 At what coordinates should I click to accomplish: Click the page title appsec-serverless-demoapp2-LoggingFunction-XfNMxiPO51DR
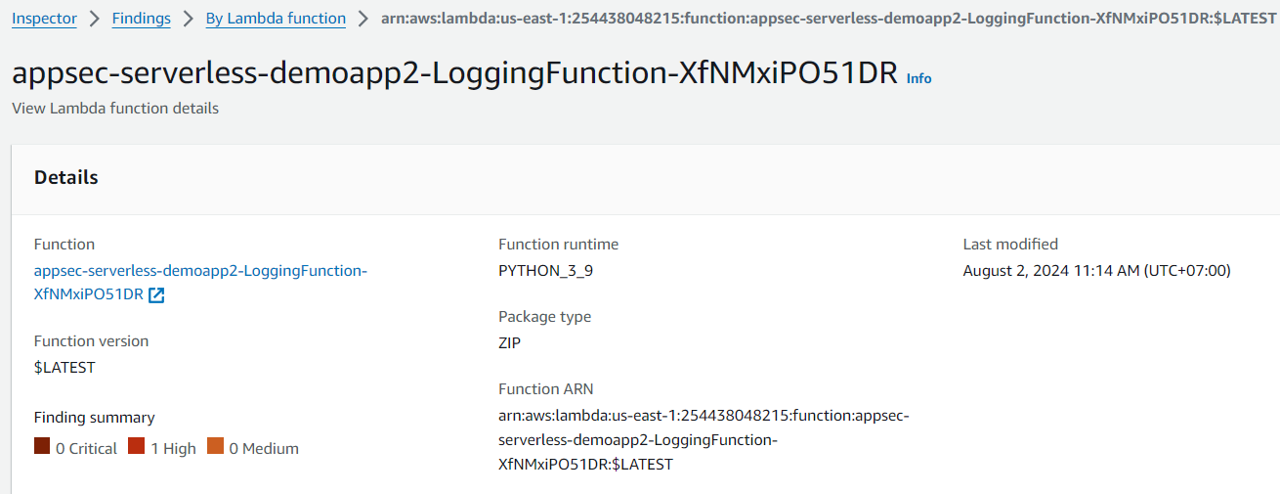click(x=455, y=74)
